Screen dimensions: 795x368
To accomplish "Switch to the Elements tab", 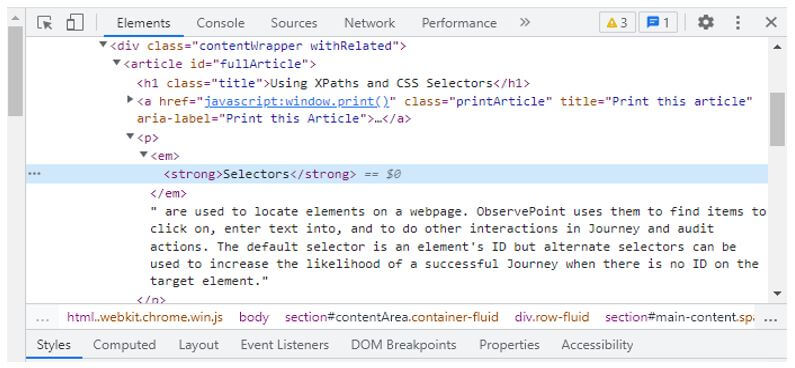I will click(x=143, y=23).
